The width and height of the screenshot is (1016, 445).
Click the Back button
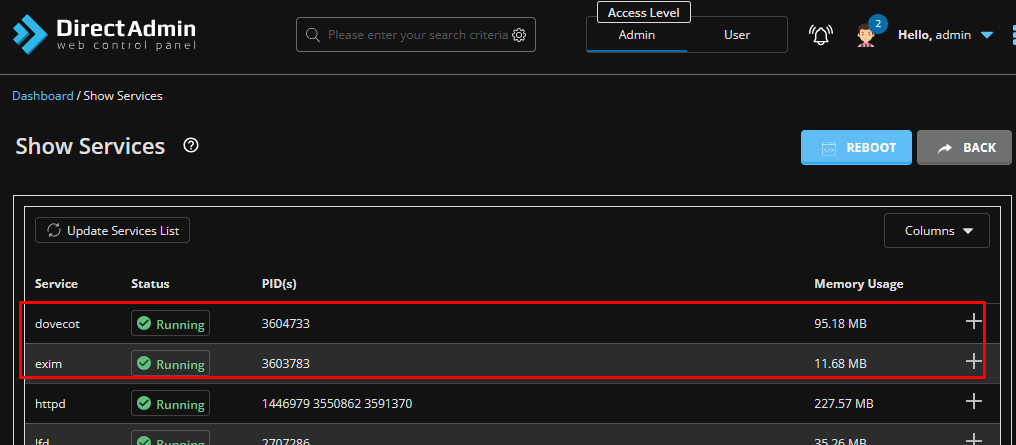coord(966,148)
